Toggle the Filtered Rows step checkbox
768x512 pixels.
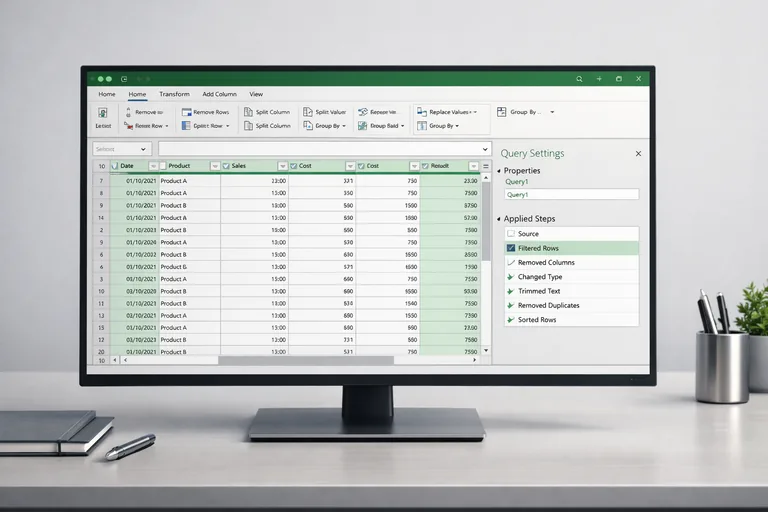tap(511, 248)
